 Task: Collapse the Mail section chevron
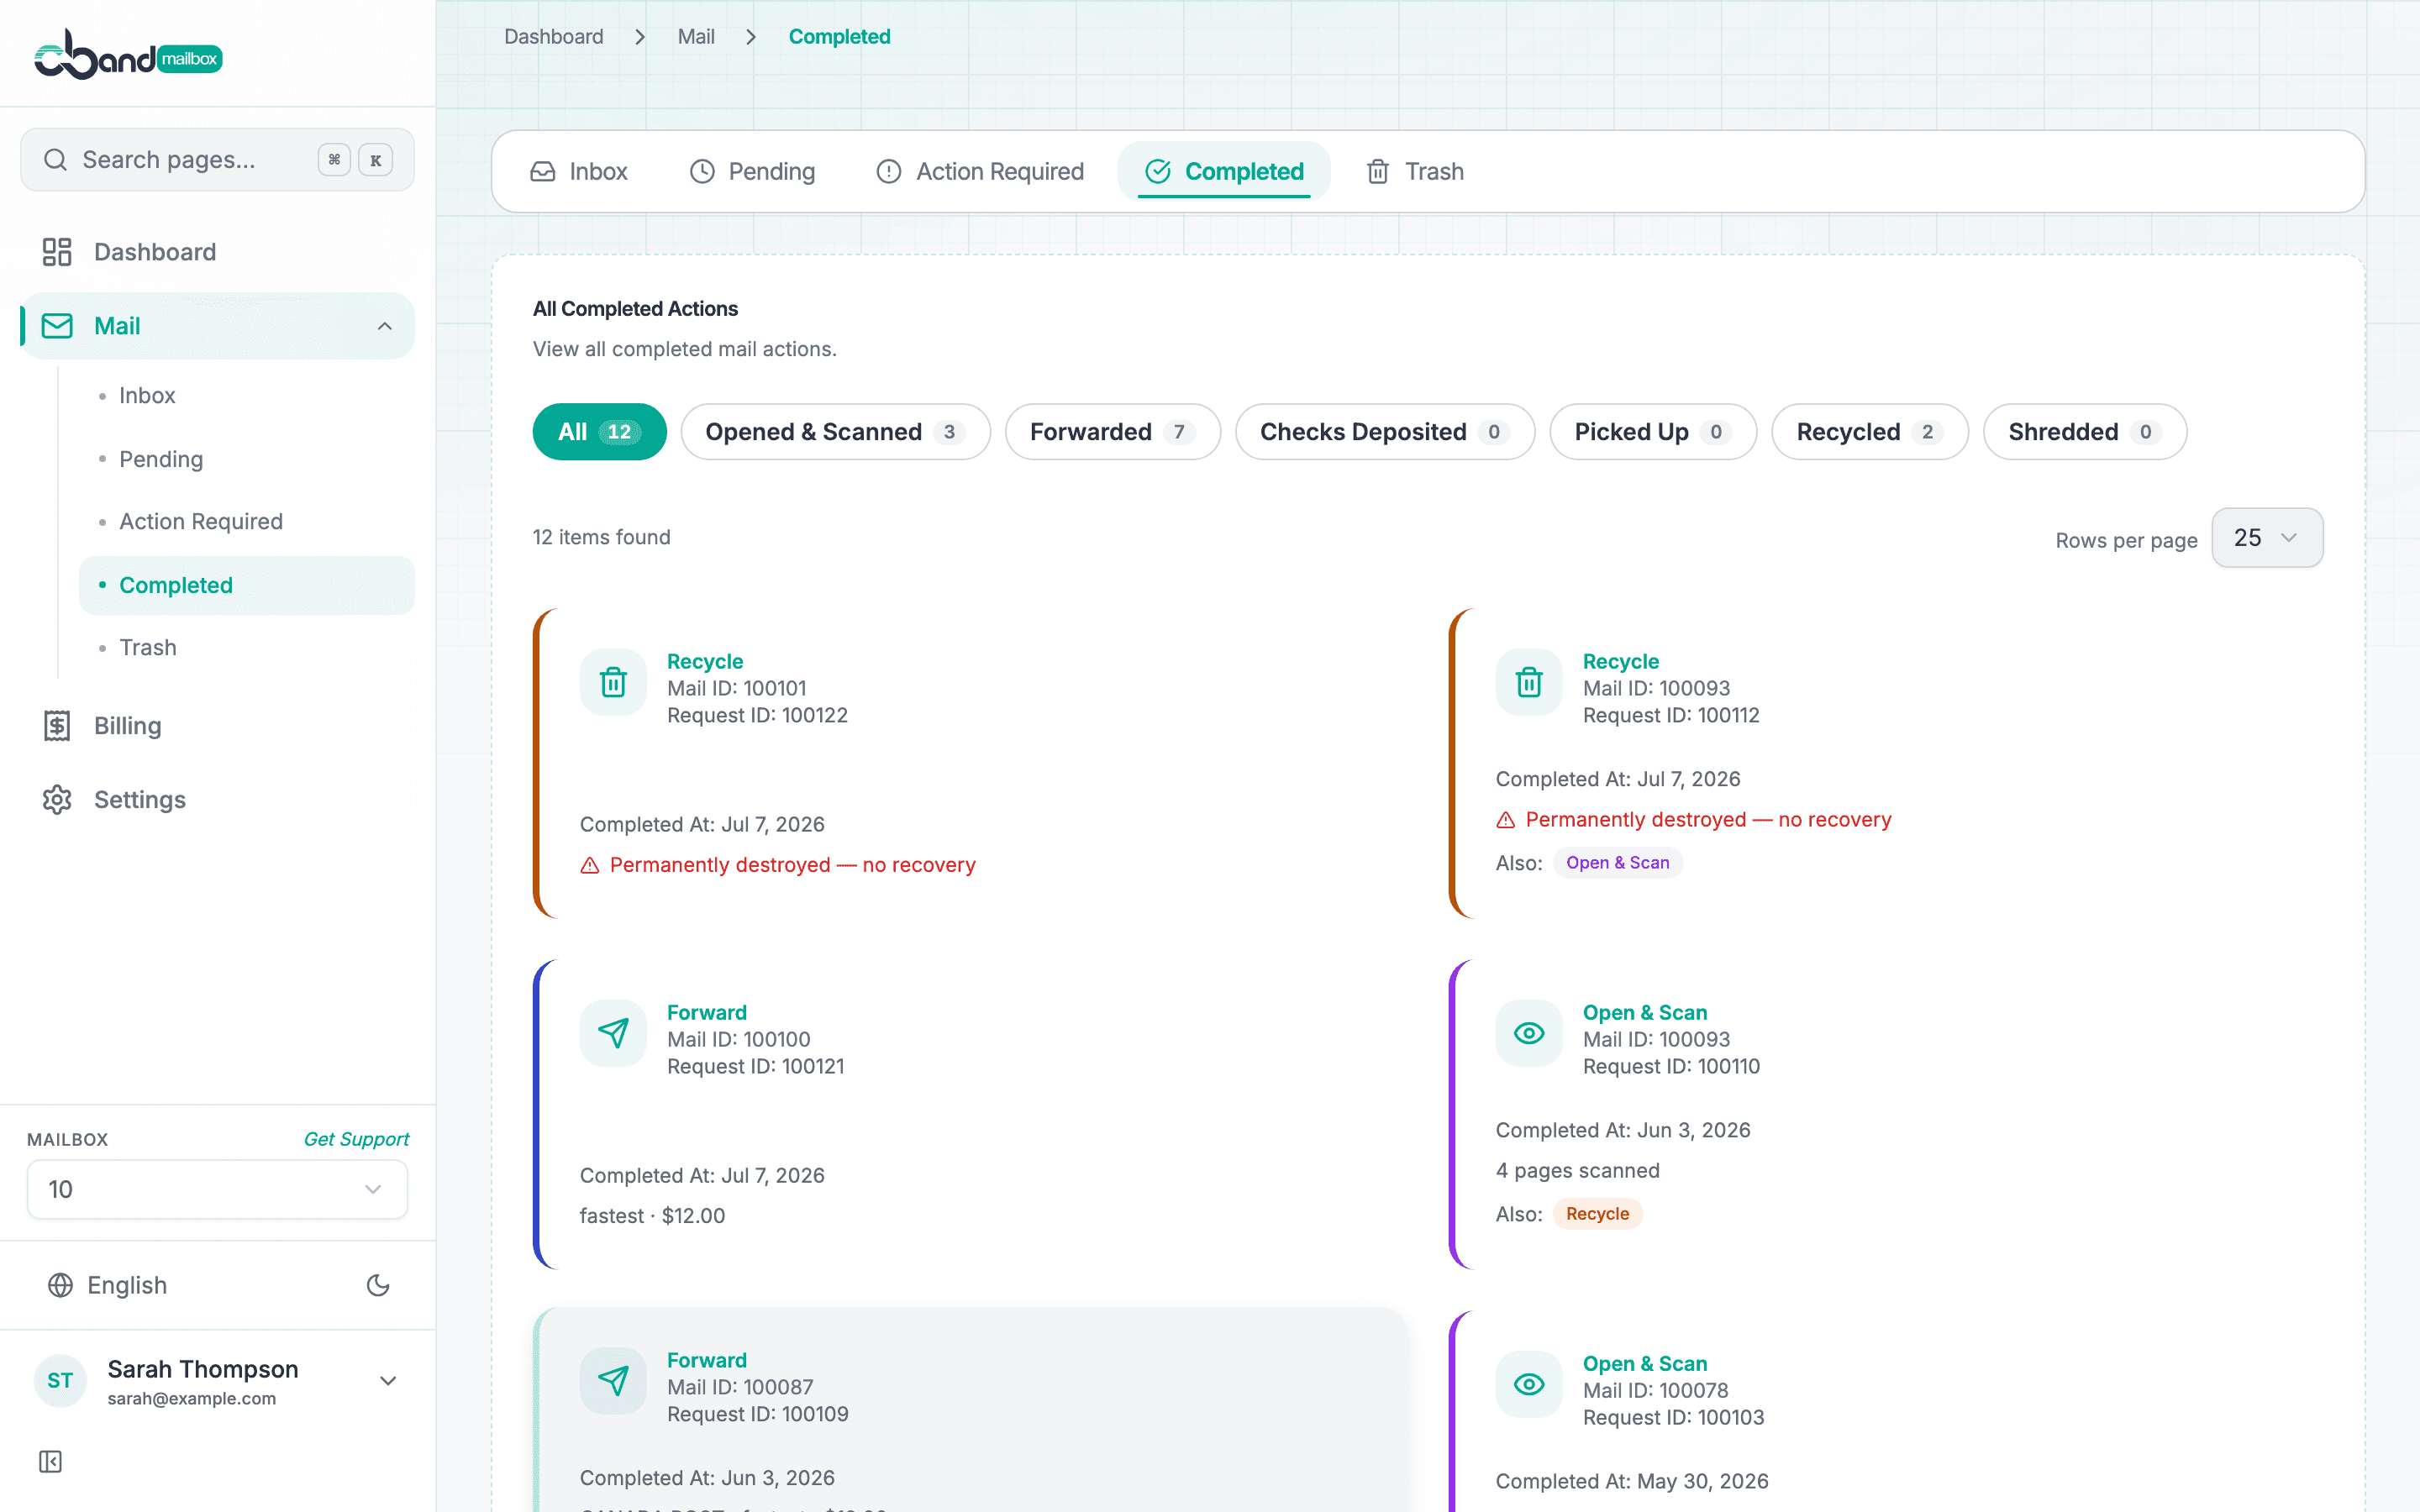click(385, 326)
